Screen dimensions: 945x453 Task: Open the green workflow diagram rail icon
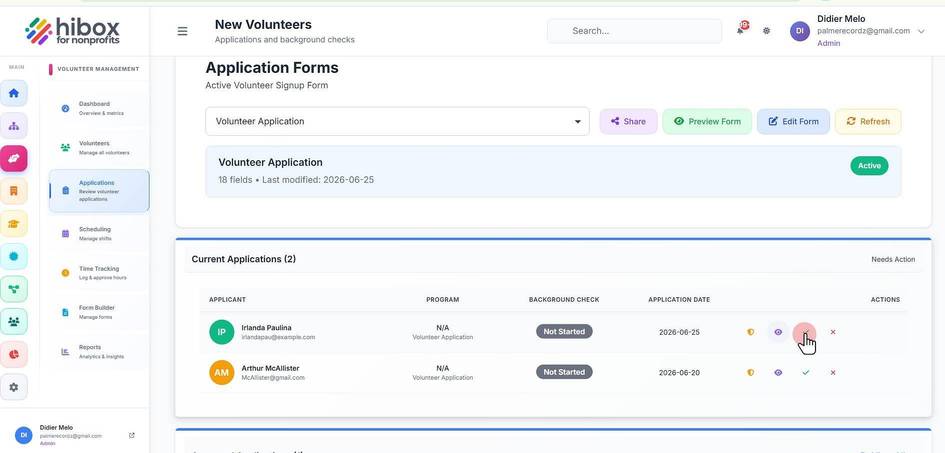[14, 289]
